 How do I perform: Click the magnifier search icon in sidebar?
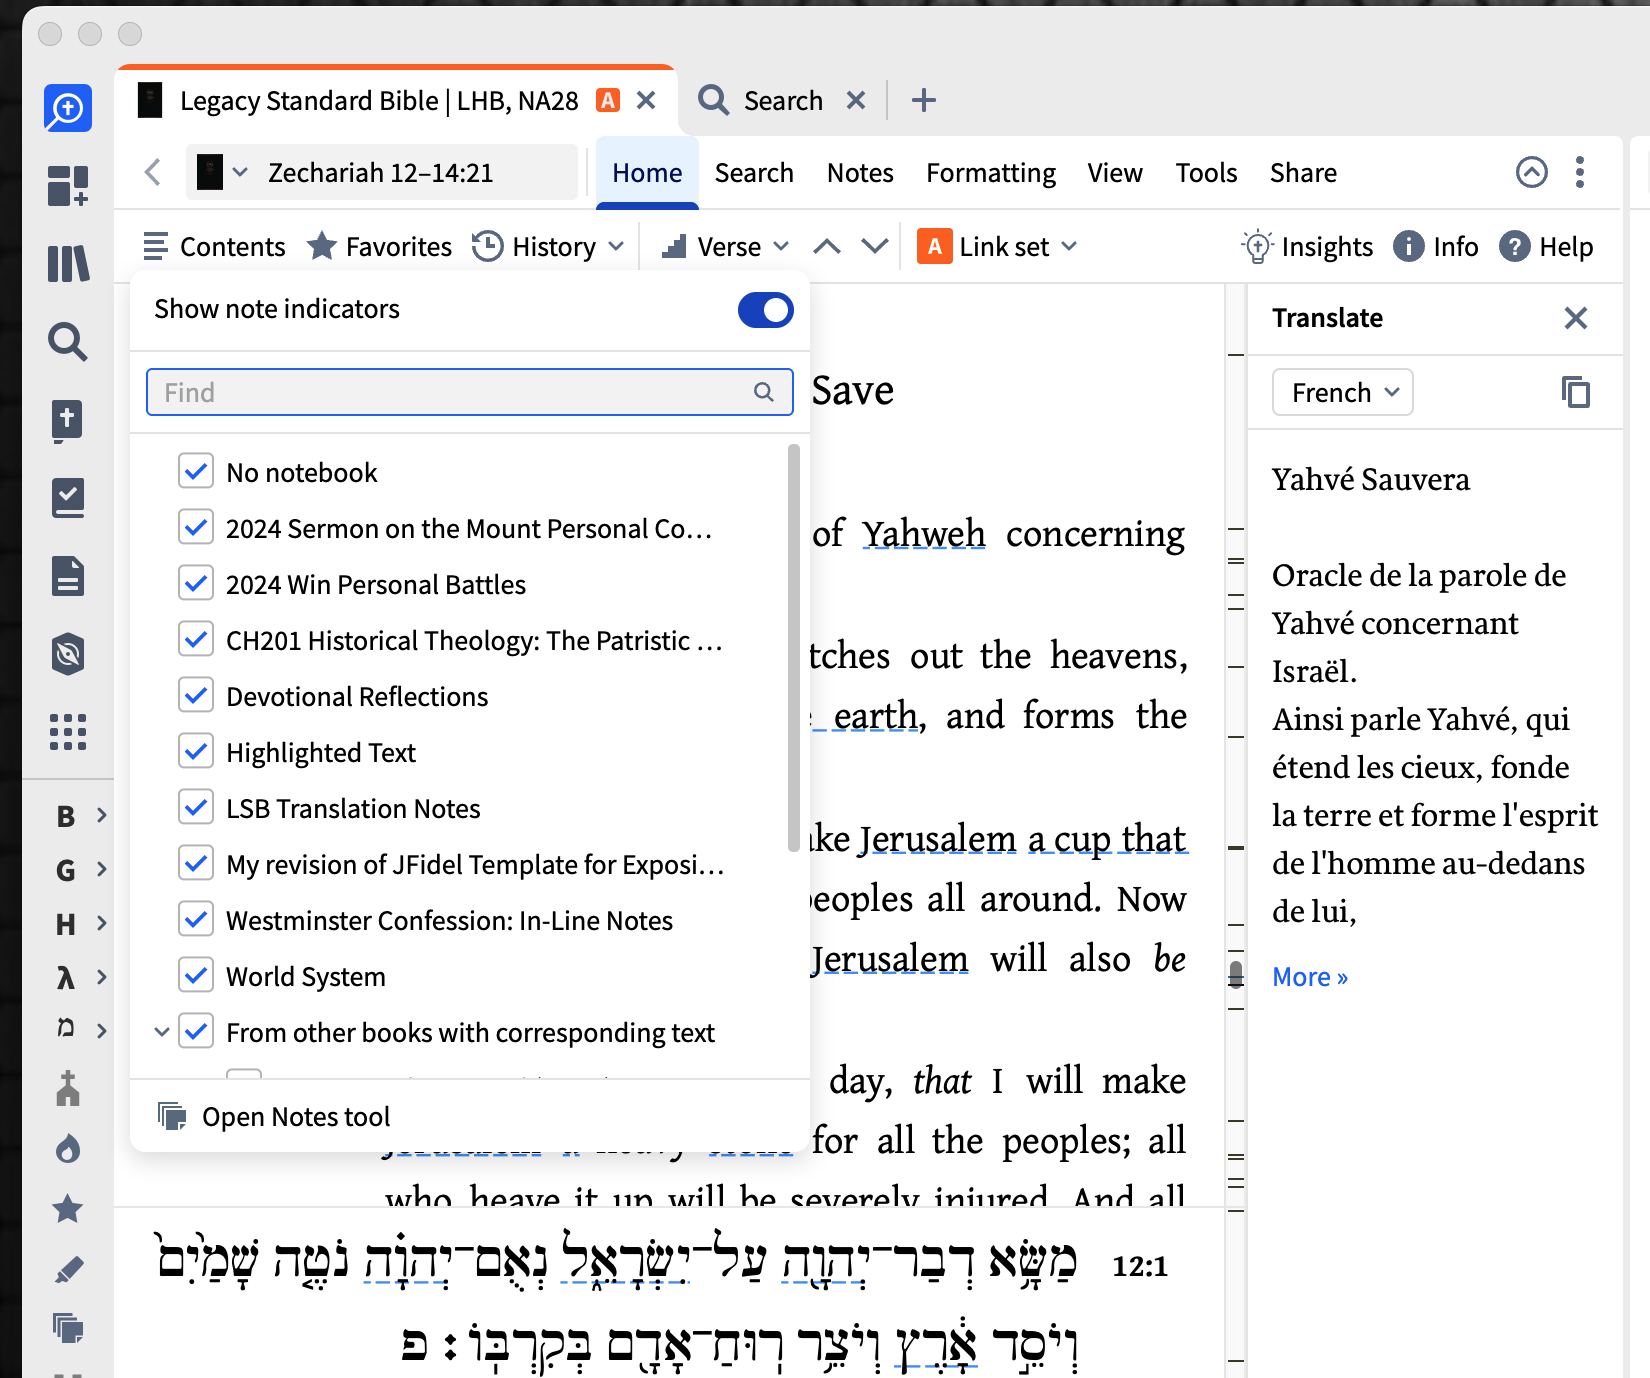coord(68,341)
